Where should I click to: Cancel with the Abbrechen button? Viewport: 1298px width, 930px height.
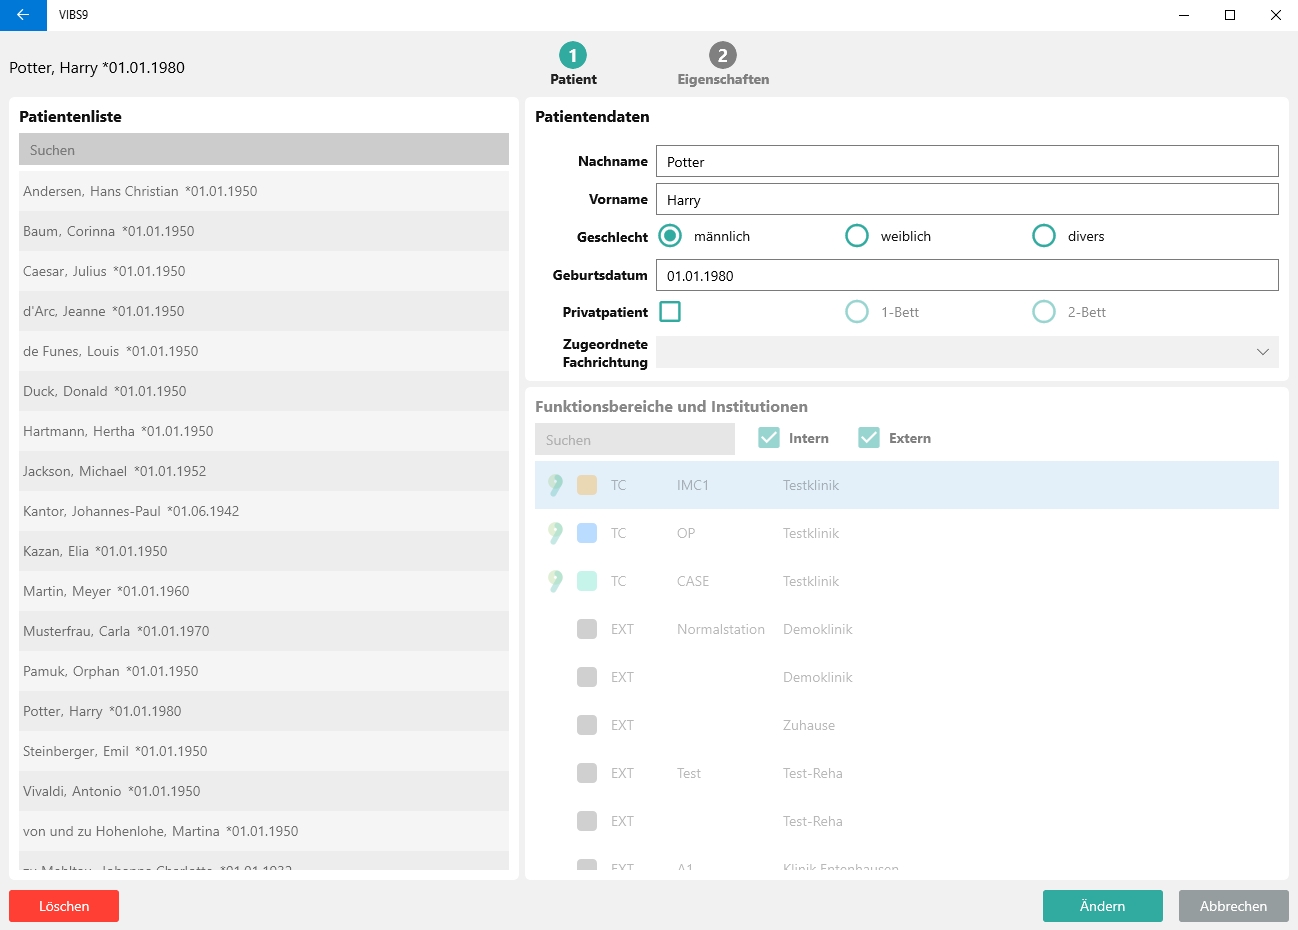click(1234, 906)
